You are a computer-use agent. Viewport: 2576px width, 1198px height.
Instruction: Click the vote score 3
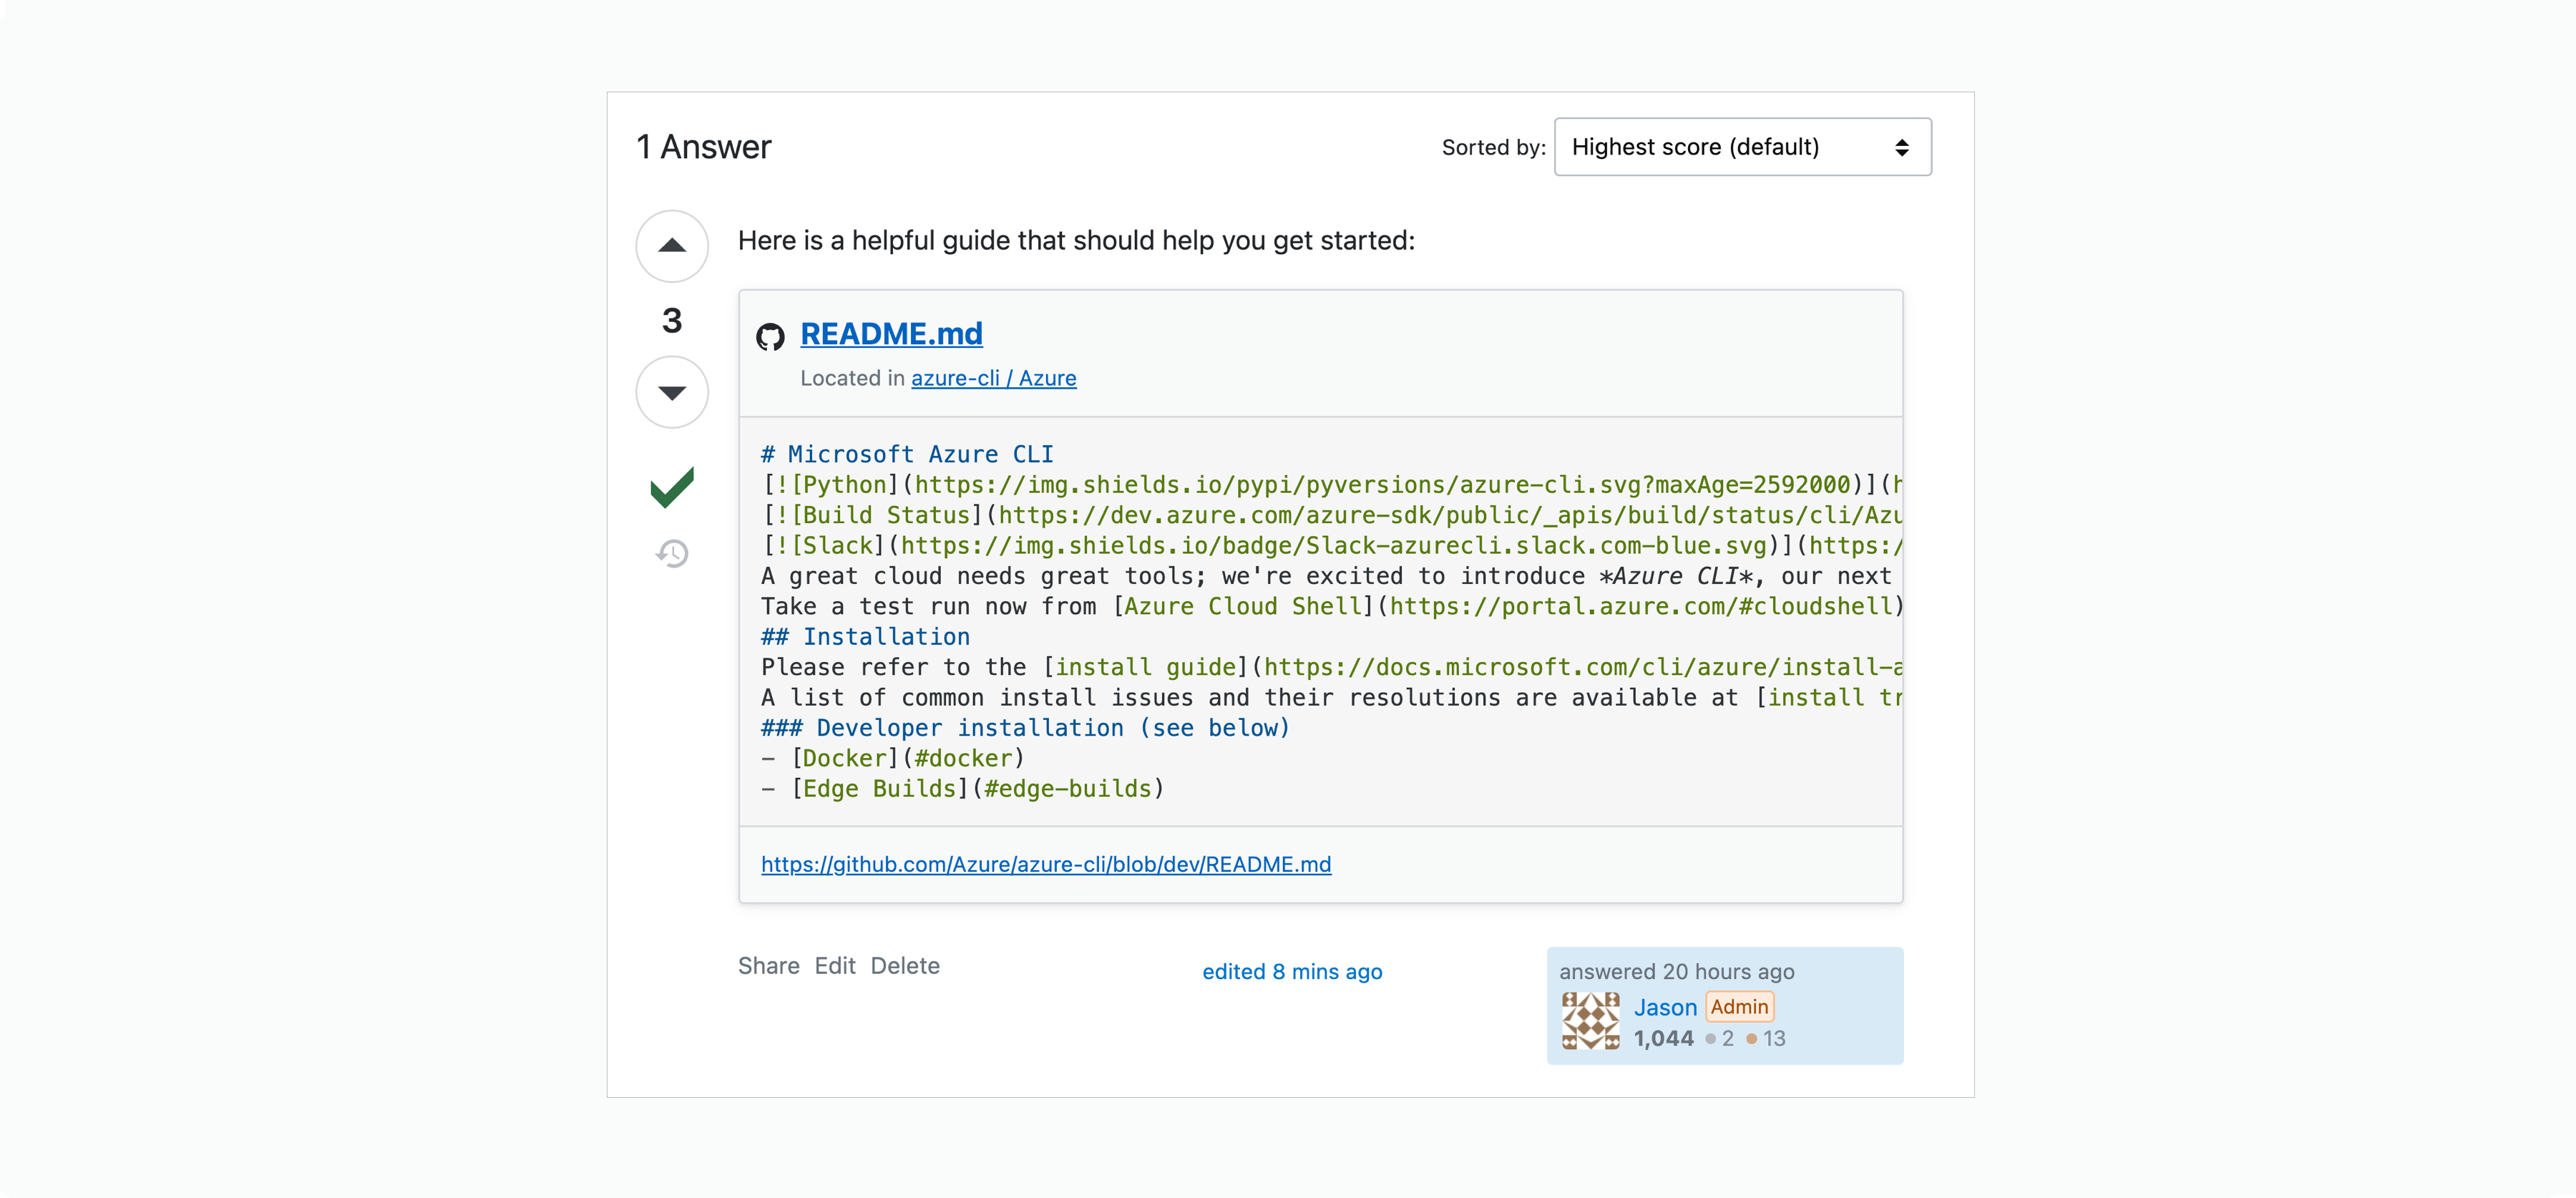(672, 320)
